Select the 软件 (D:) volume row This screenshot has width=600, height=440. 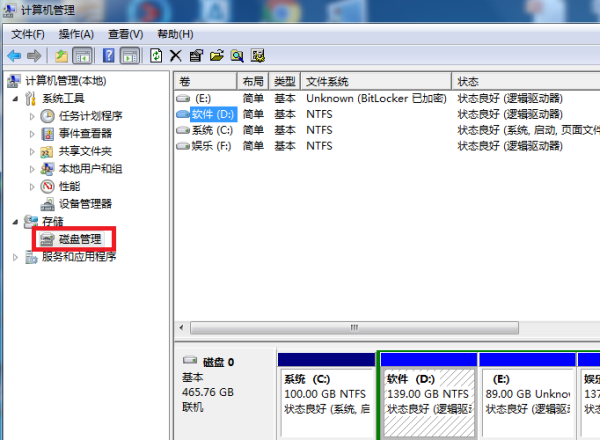(x=387, y=114)
